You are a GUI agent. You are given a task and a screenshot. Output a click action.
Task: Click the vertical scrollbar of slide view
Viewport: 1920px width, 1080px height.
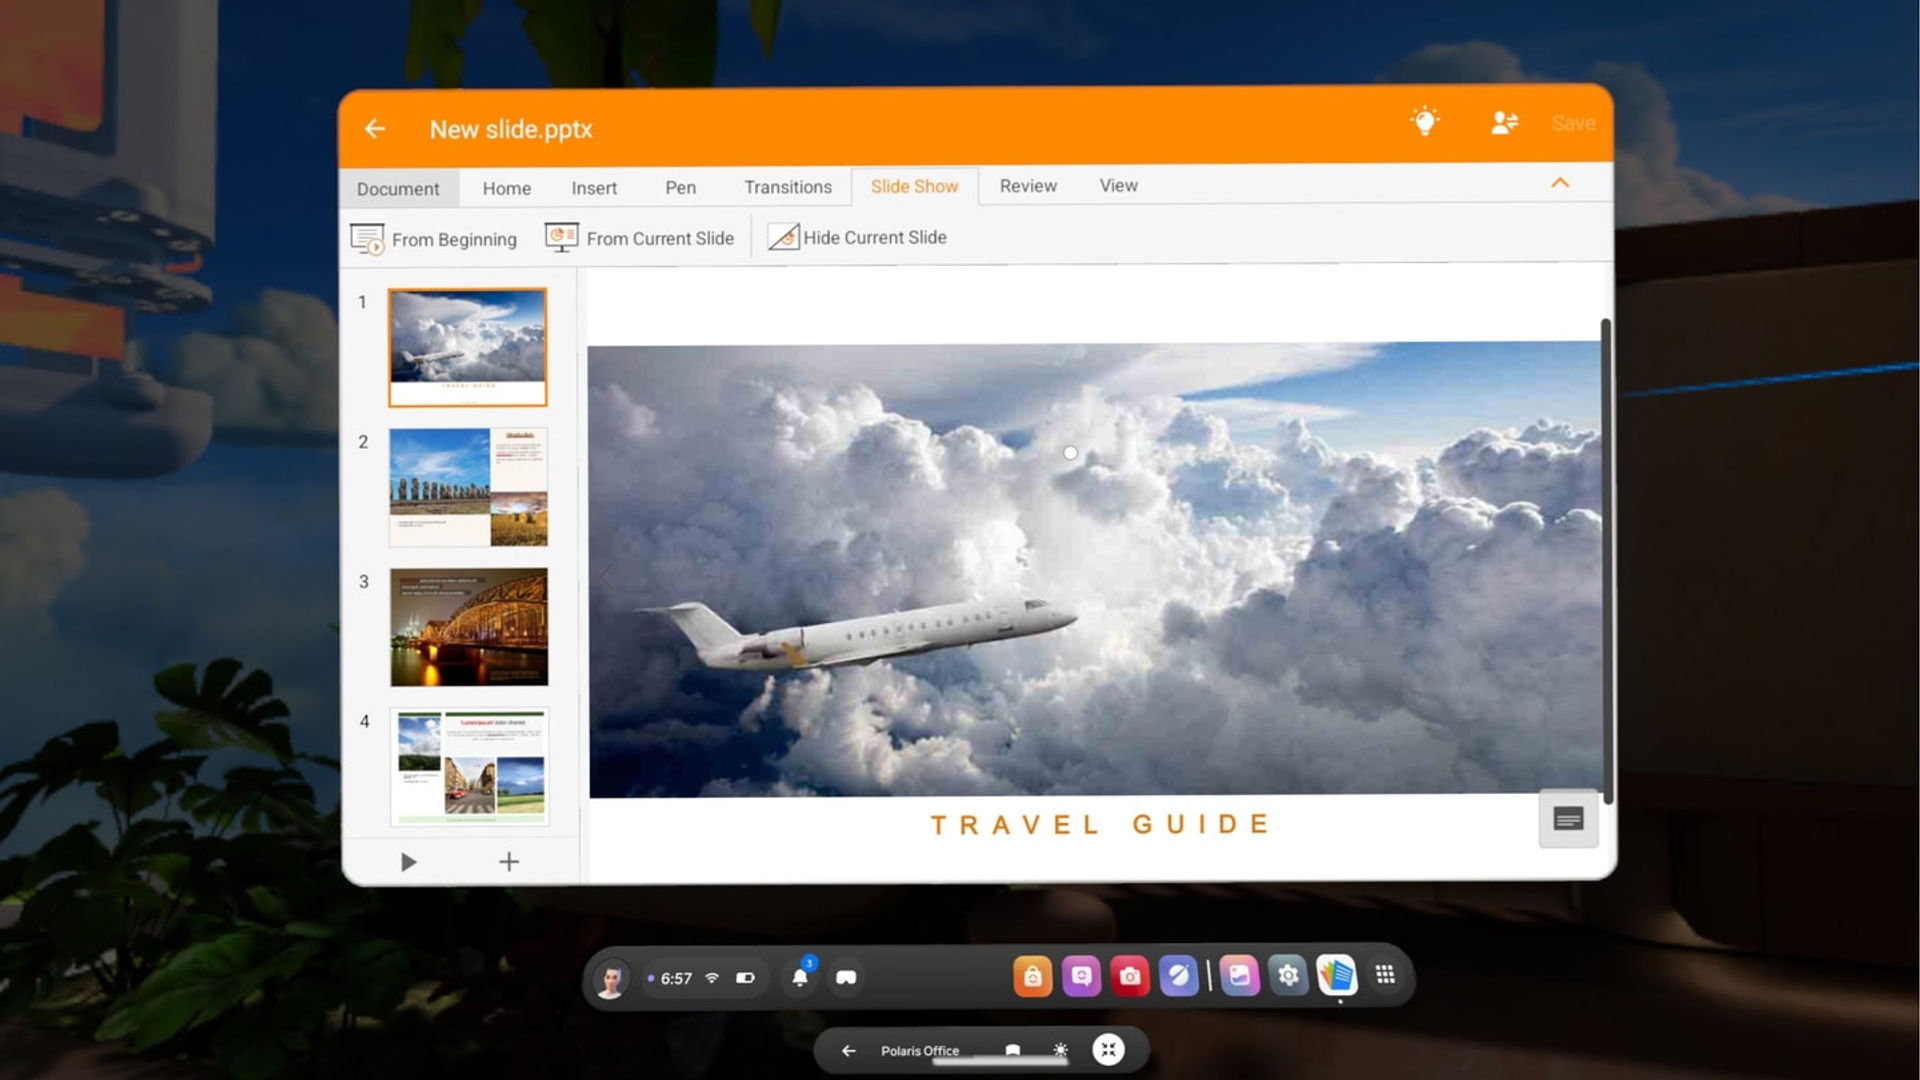coord(1606,560)
